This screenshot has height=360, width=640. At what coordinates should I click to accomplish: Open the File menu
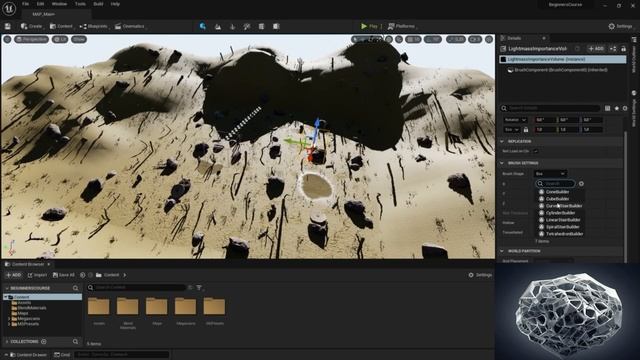click(x=25, y=4)
